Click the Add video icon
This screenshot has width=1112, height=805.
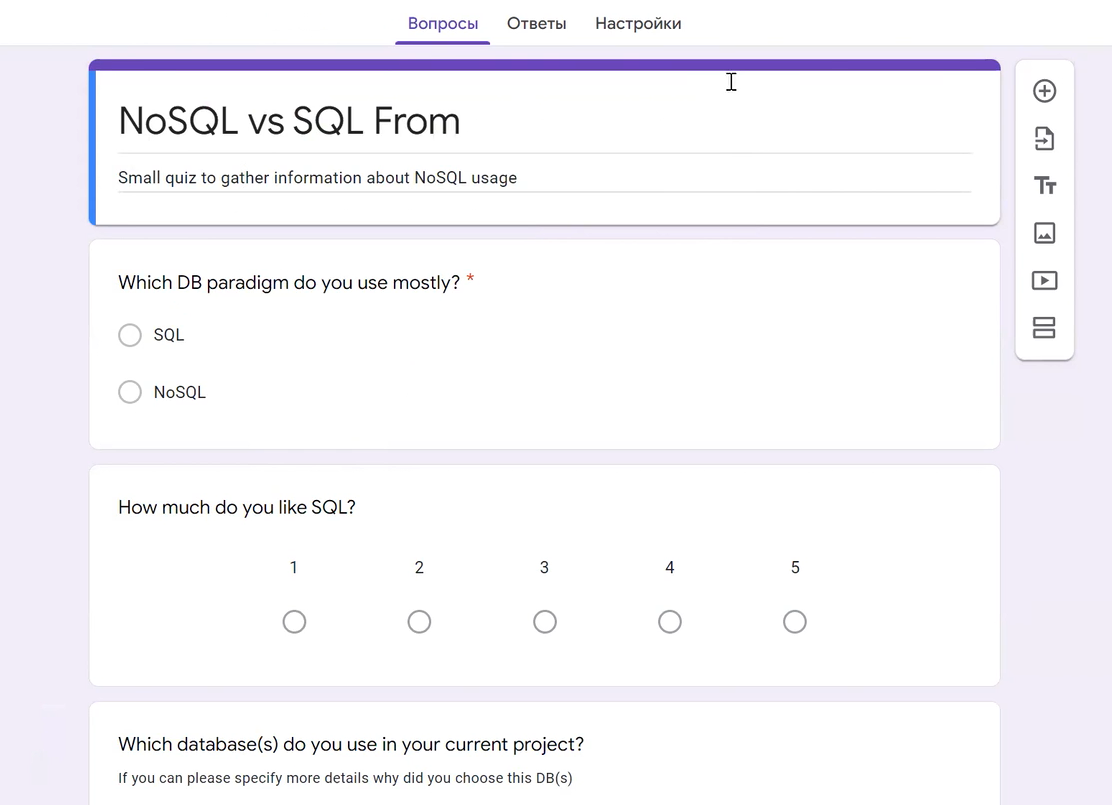pos(1044,280)
